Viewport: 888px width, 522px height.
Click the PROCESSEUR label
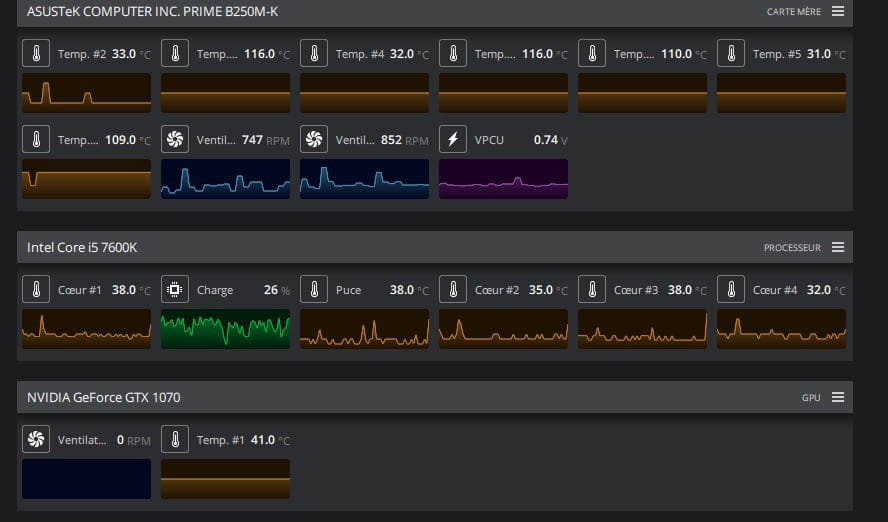click(792, 248)
